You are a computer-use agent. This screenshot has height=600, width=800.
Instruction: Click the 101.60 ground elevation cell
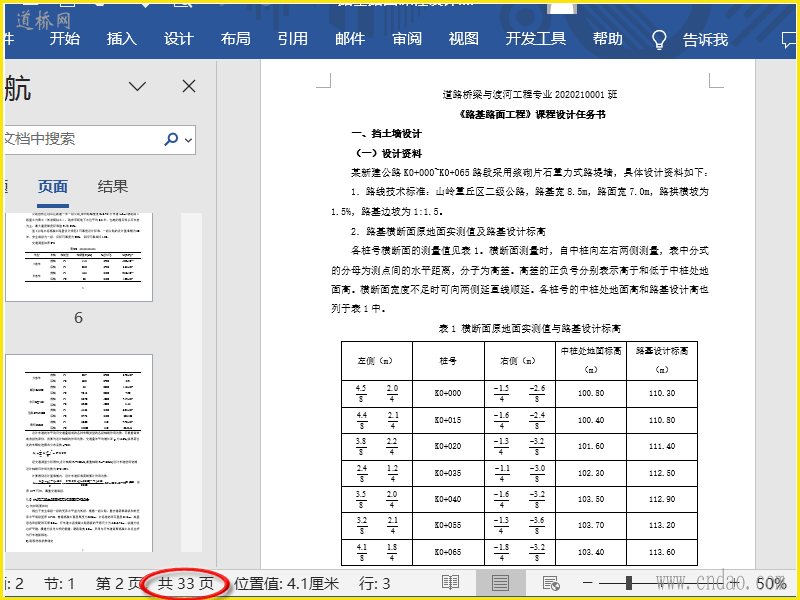tap(591, 446)
